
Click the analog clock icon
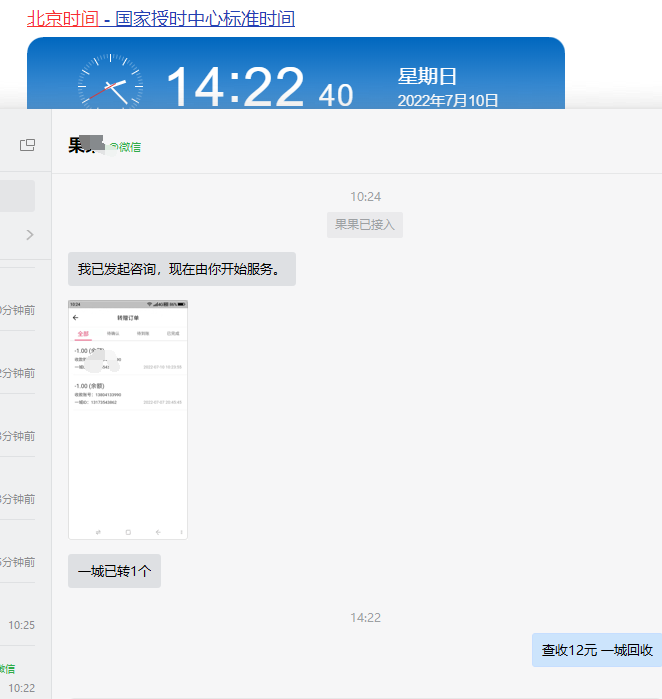click(109, 86)
